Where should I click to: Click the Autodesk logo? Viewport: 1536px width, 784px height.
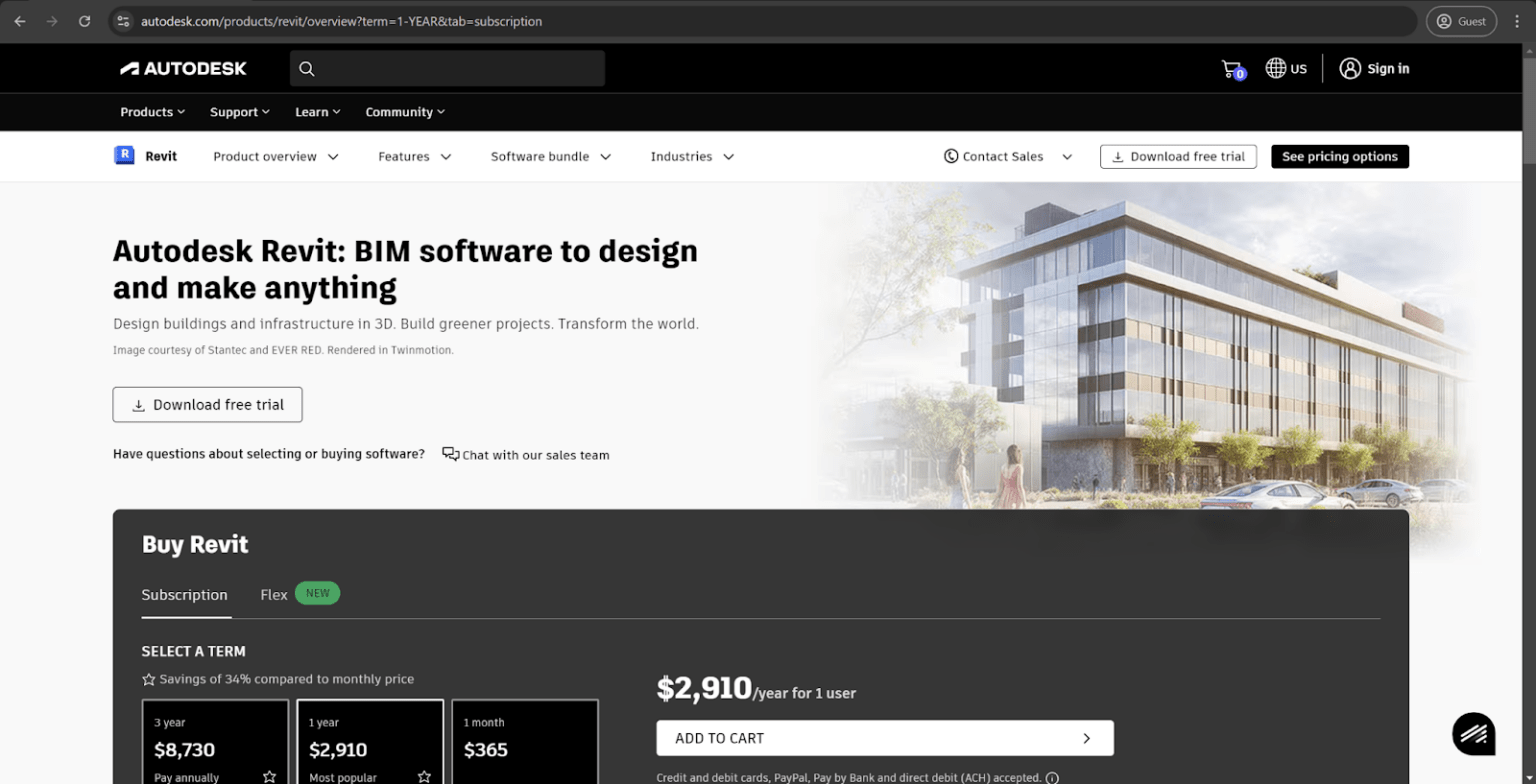pyautogui.click(x=183, y=68)
